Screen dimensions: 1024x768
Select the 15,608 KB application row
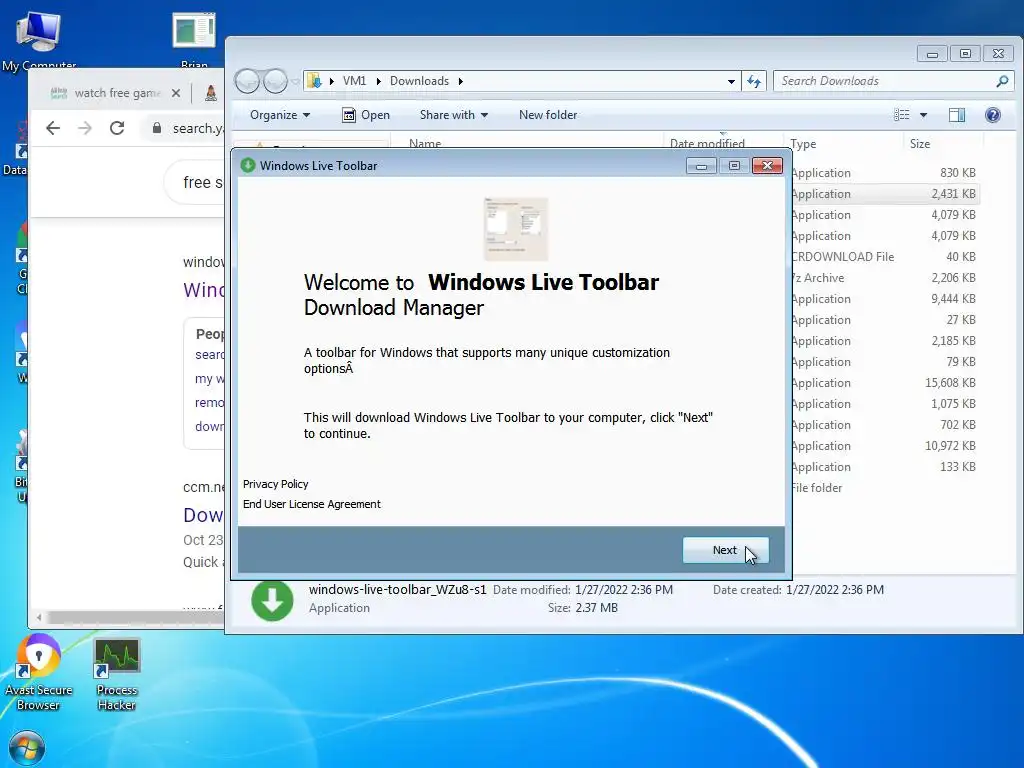click(x=885, y=383)
